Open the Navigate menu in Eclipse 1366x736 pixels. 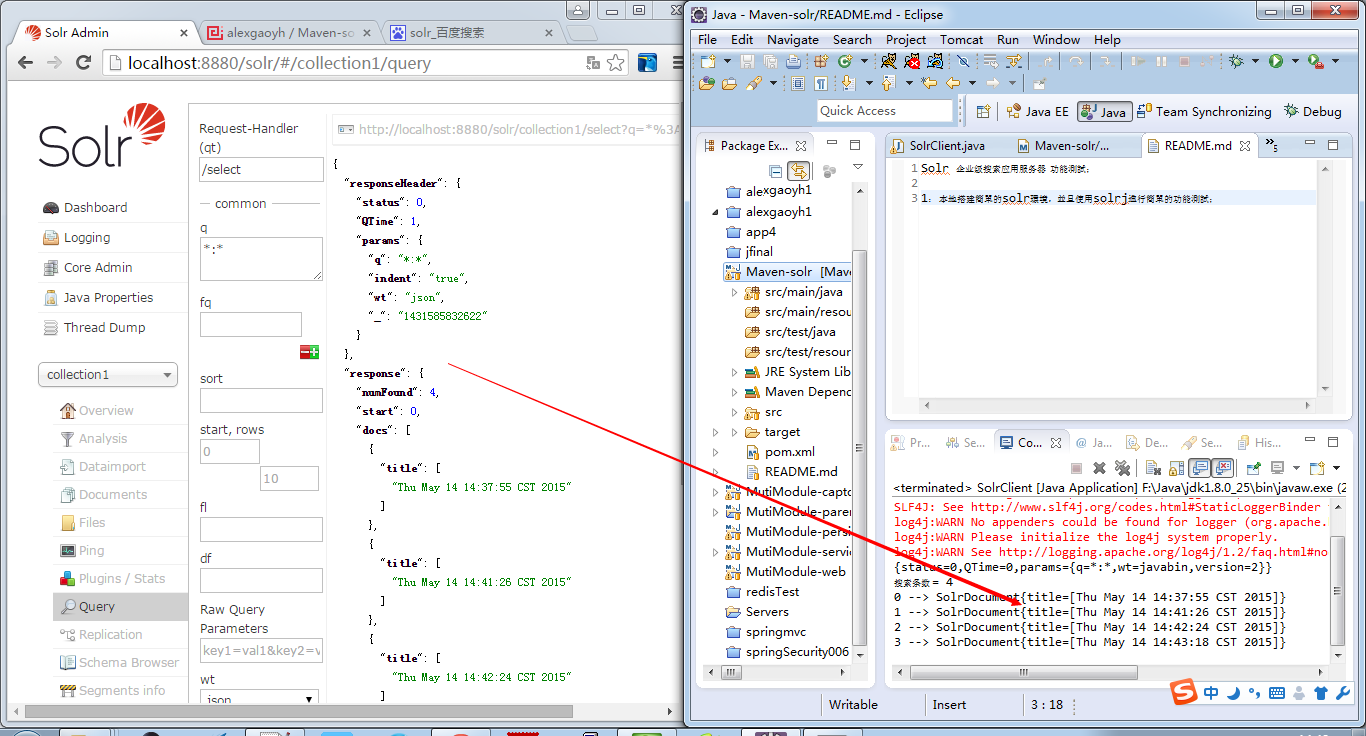tap(793, 40)
